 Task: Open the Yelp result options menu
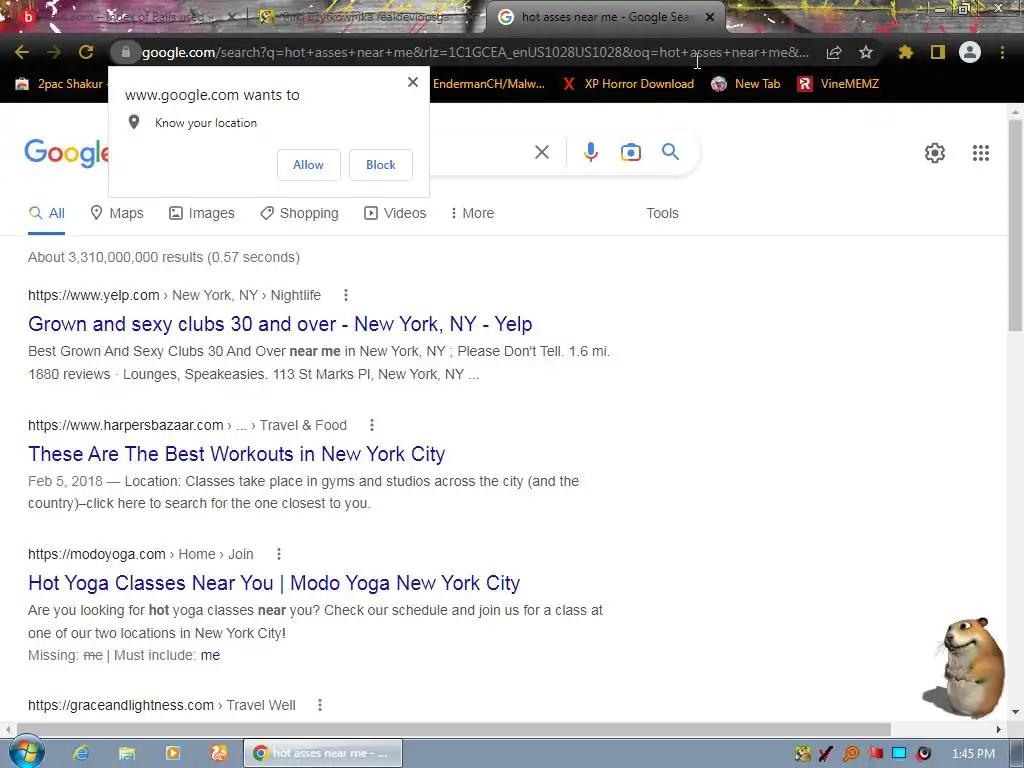point(346,295)
